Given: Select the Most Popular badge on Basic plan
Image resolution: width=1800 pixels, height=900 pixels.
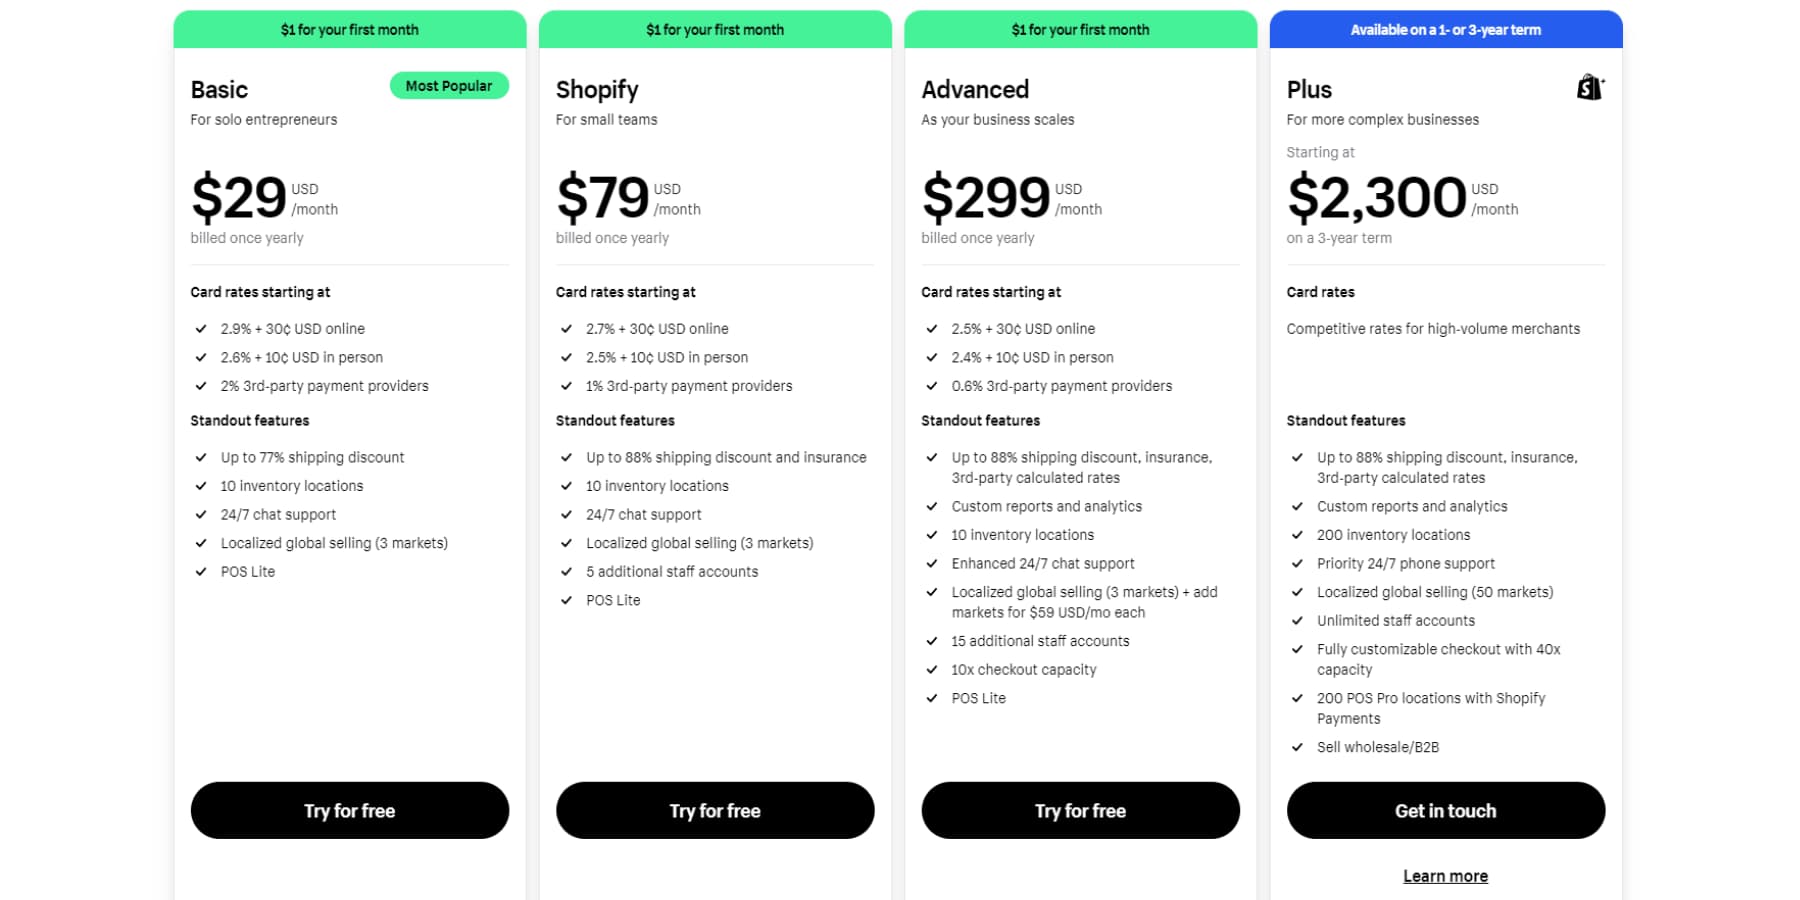Looking at the screenshot, I should pyautogui.click(x=449, y=86).
